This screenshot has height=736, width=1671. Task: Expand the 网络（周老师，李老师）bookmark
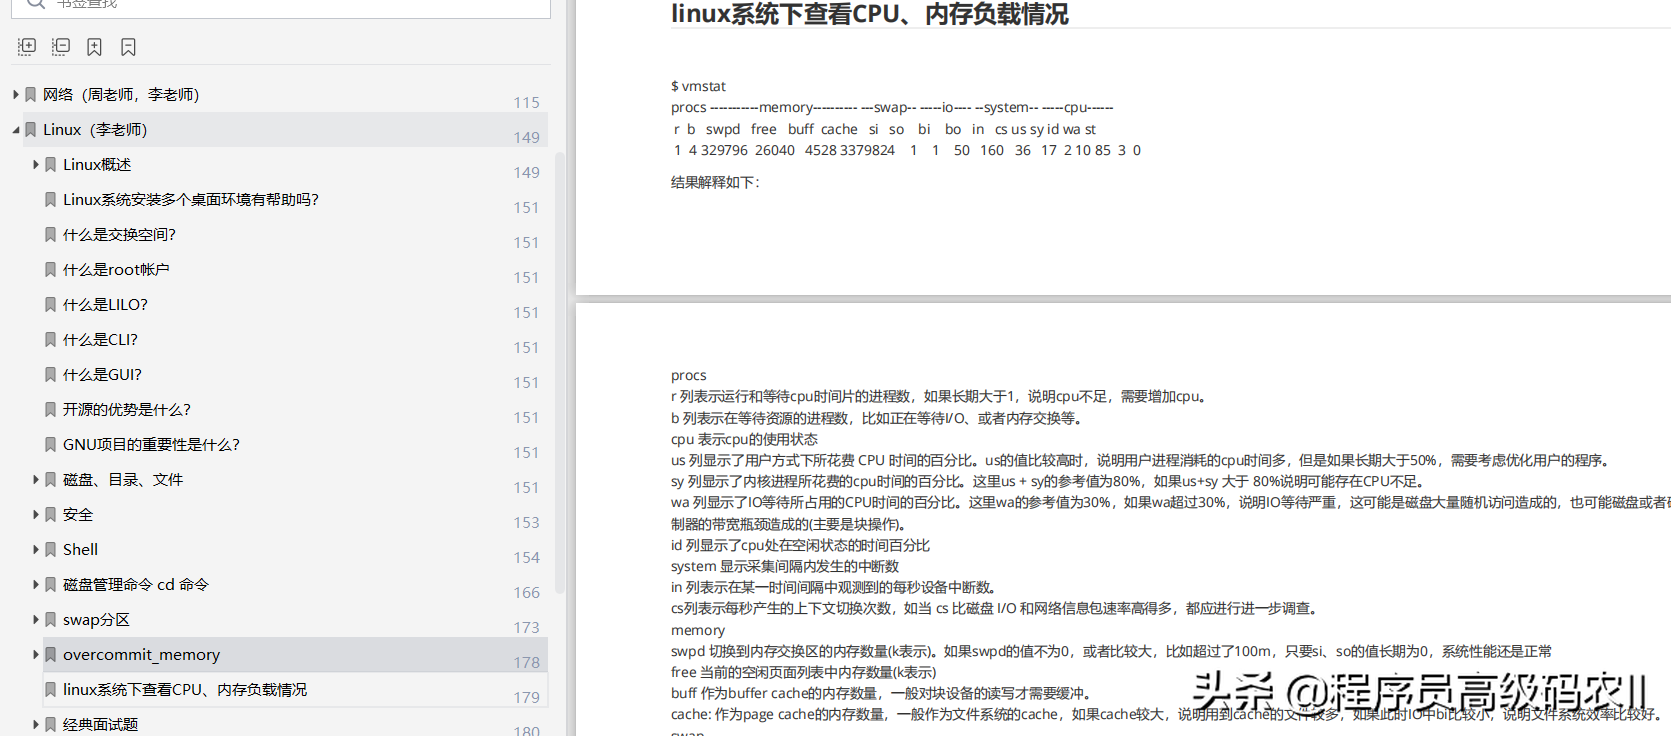15,94
